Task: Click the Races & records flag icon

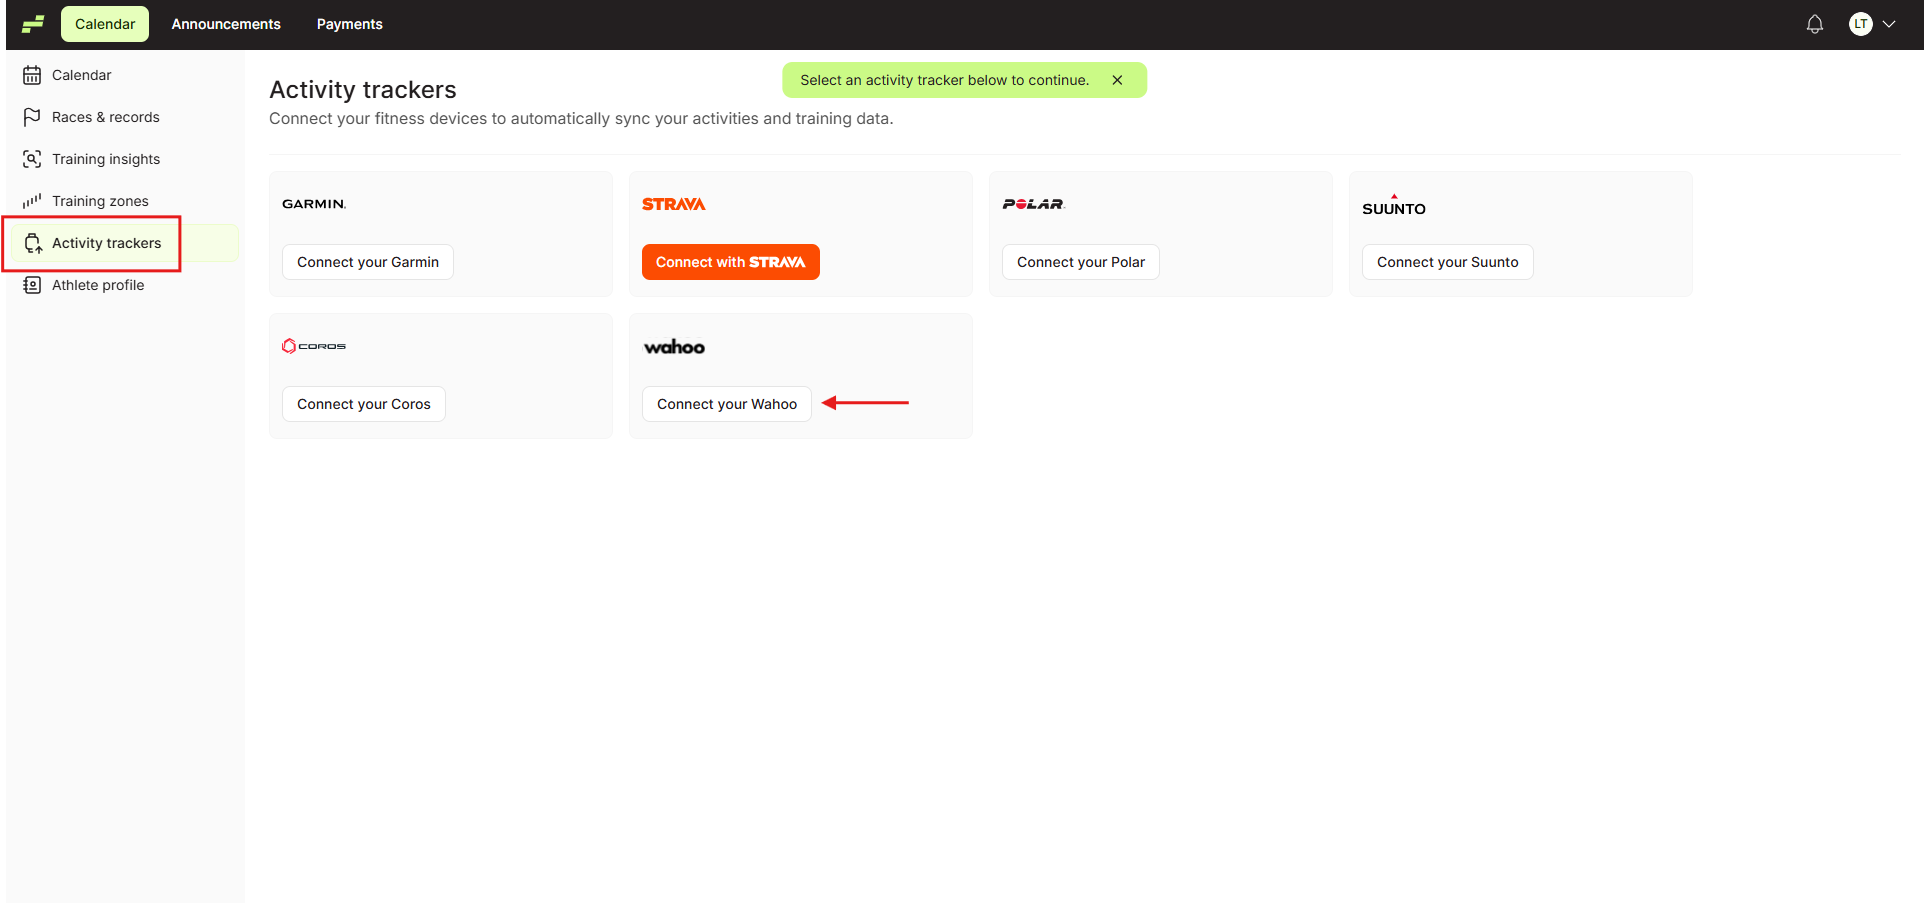Action: tap(32, 117)
